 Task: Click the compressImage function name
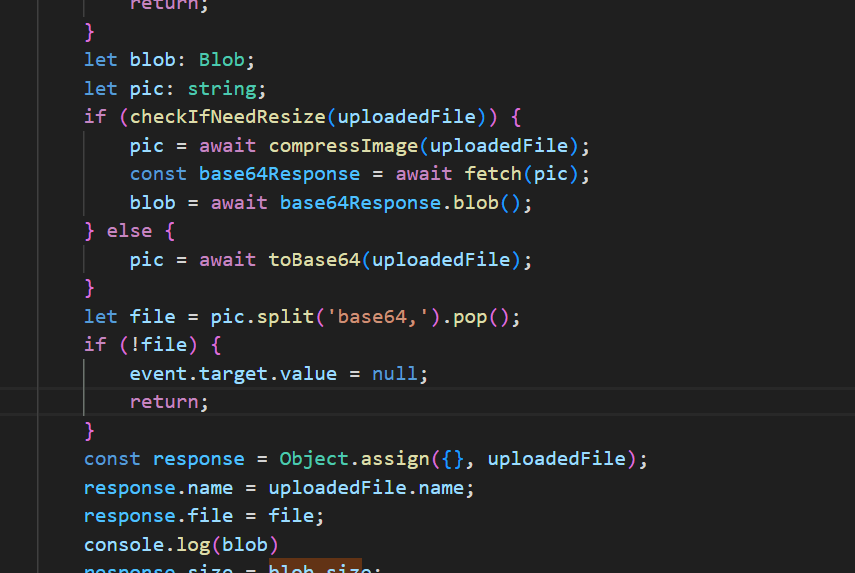coord(342,145)
